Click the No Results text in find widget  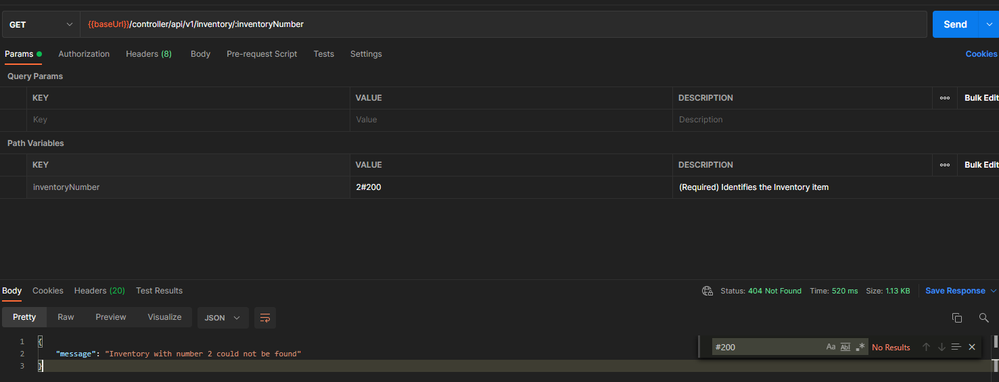pos(891,347)
